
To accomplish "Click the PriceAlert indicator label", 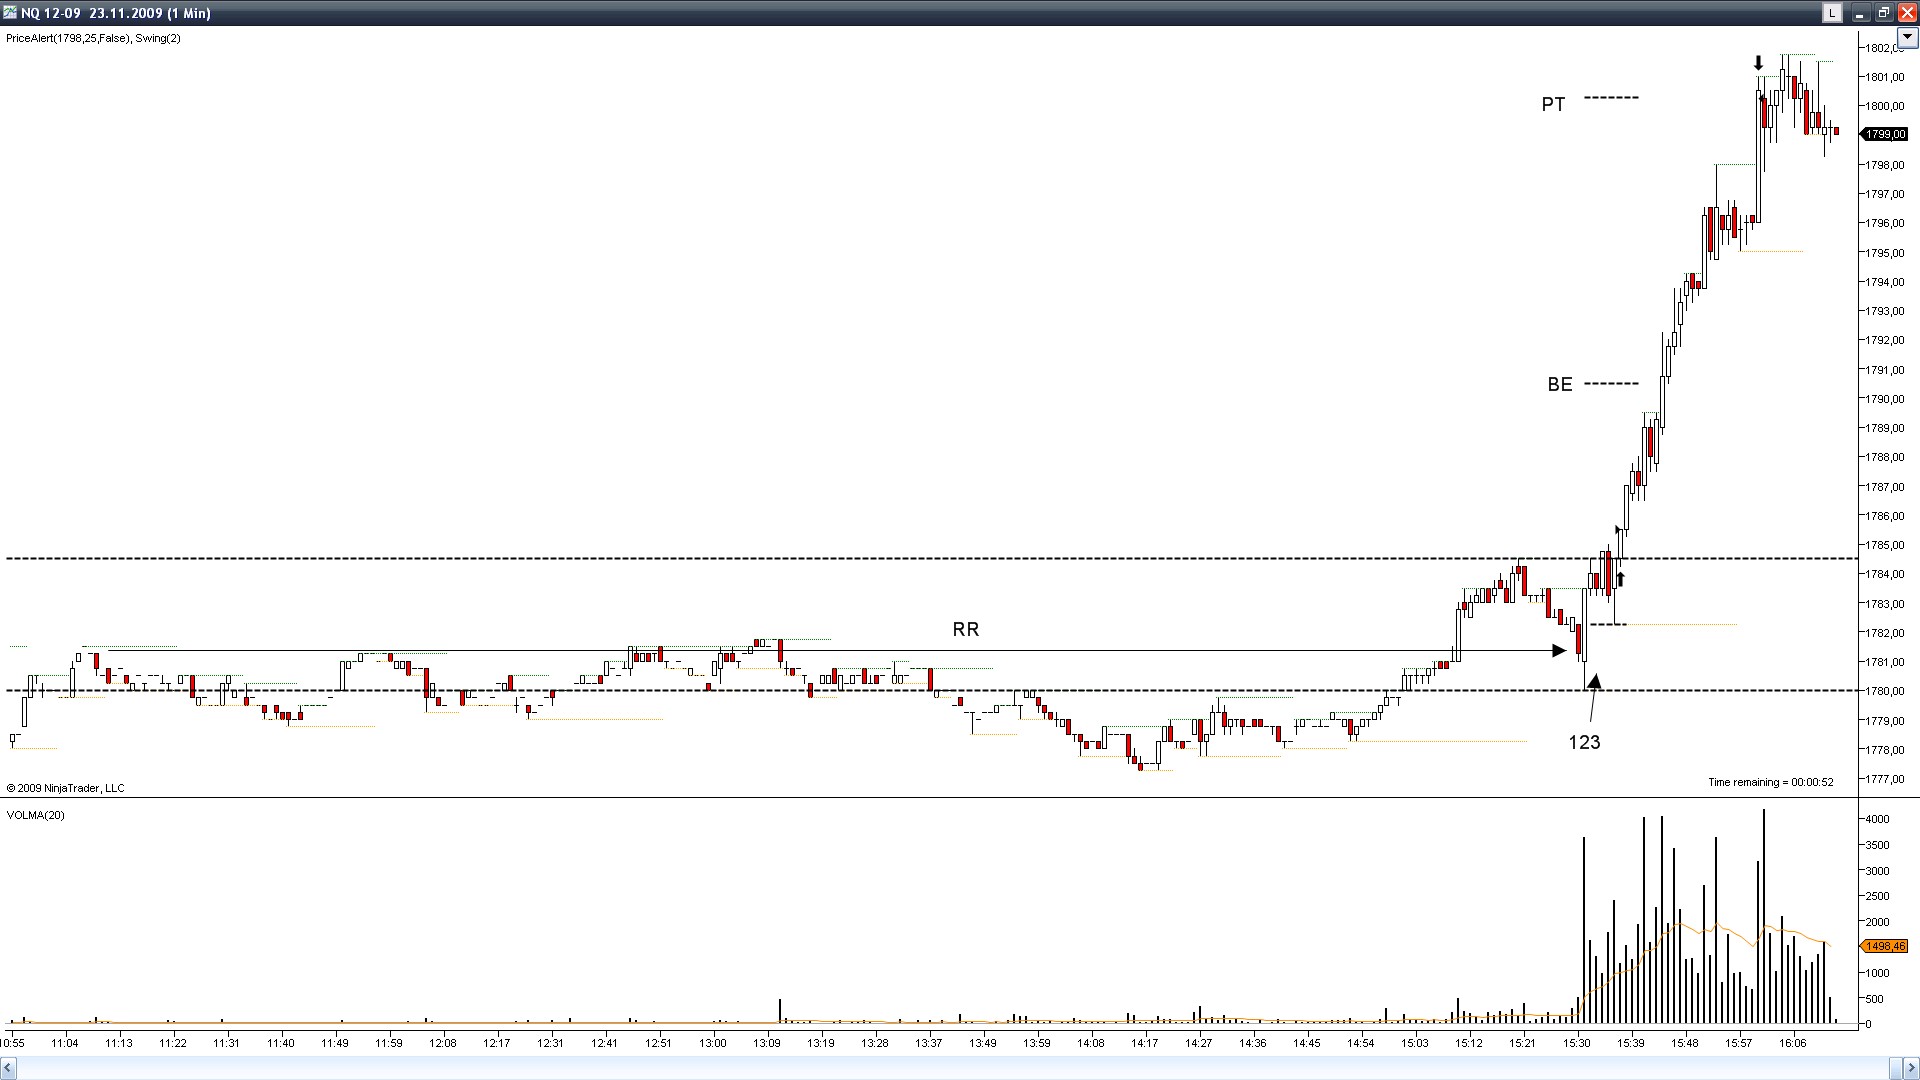I will click(x=68, y=38).
